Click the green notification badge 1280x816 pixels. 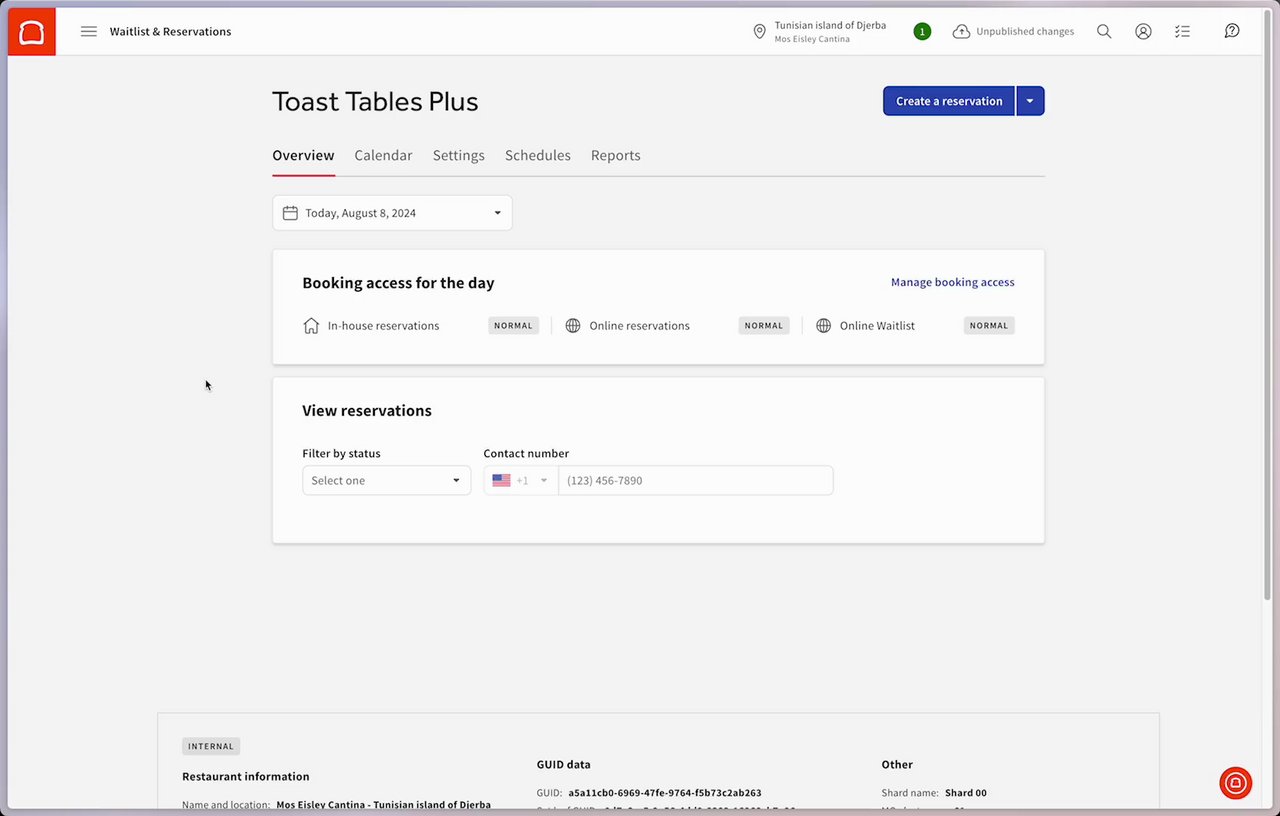(x=922, y=32)
